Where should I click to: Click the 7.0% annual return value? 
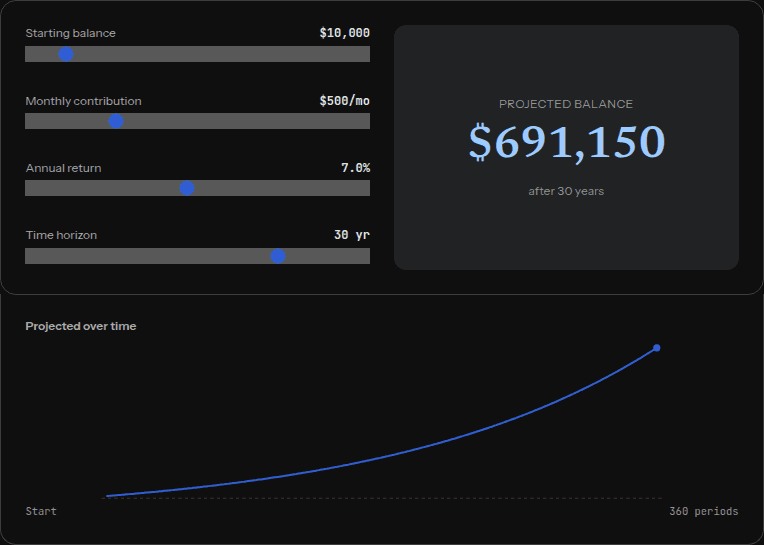pyautogui.click(x=356, y=168)
